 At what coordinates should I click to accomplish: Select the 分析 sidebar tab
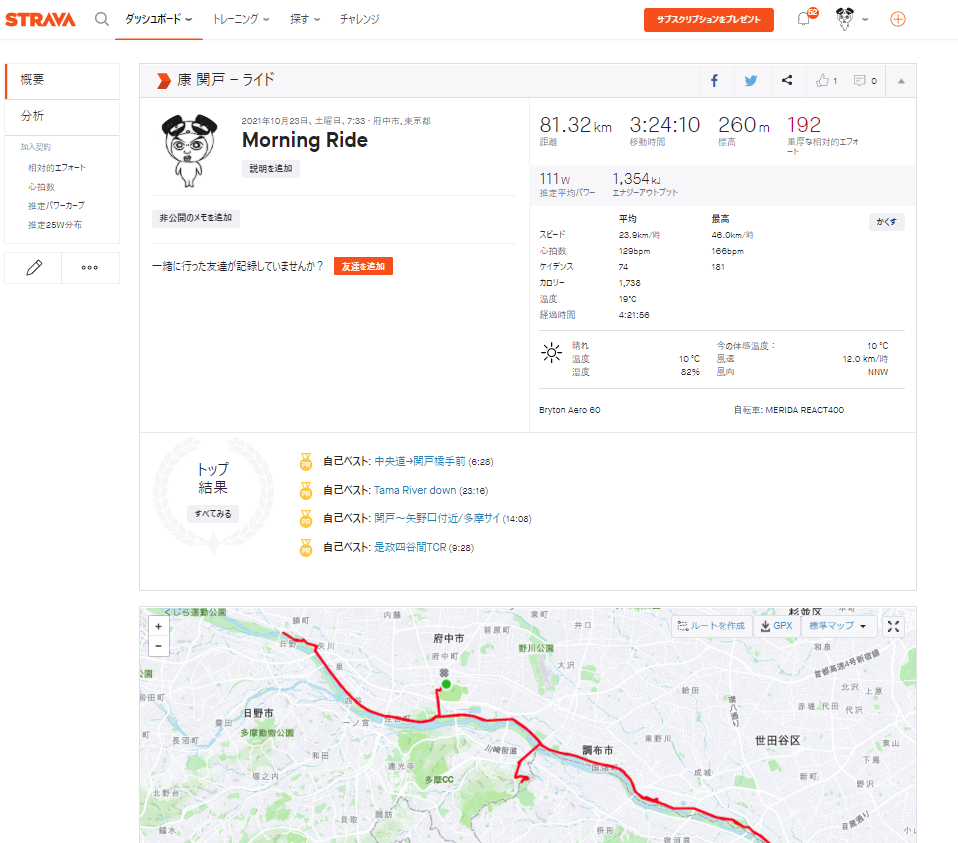point(33,116)
